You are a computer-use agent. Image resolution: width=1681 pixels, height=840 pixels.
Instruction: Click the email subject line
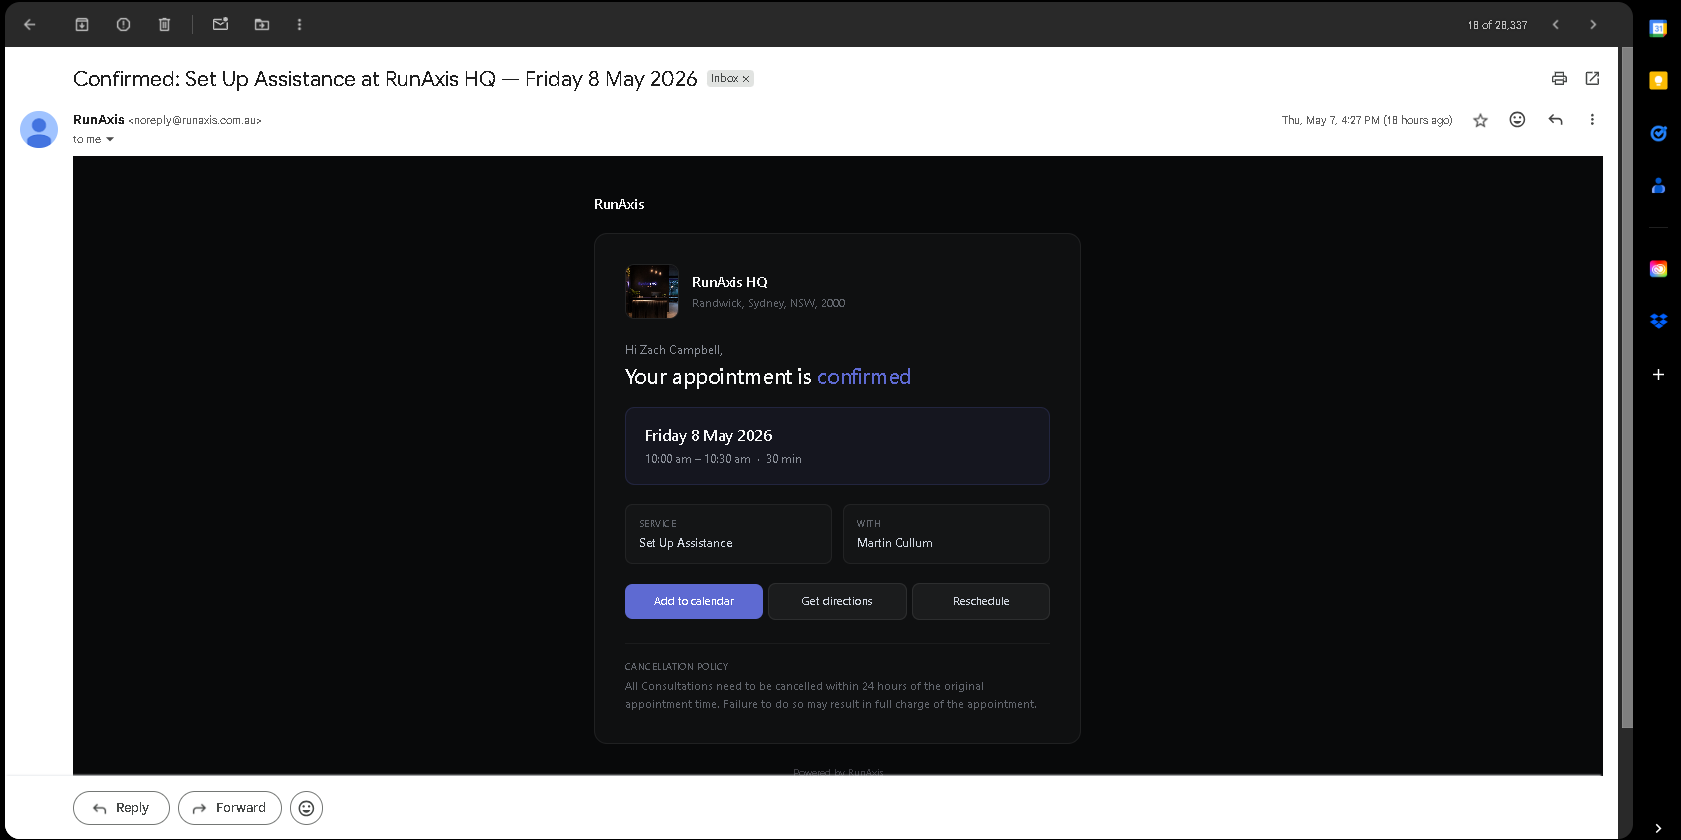pyautogui.click(x=385, y=79)
